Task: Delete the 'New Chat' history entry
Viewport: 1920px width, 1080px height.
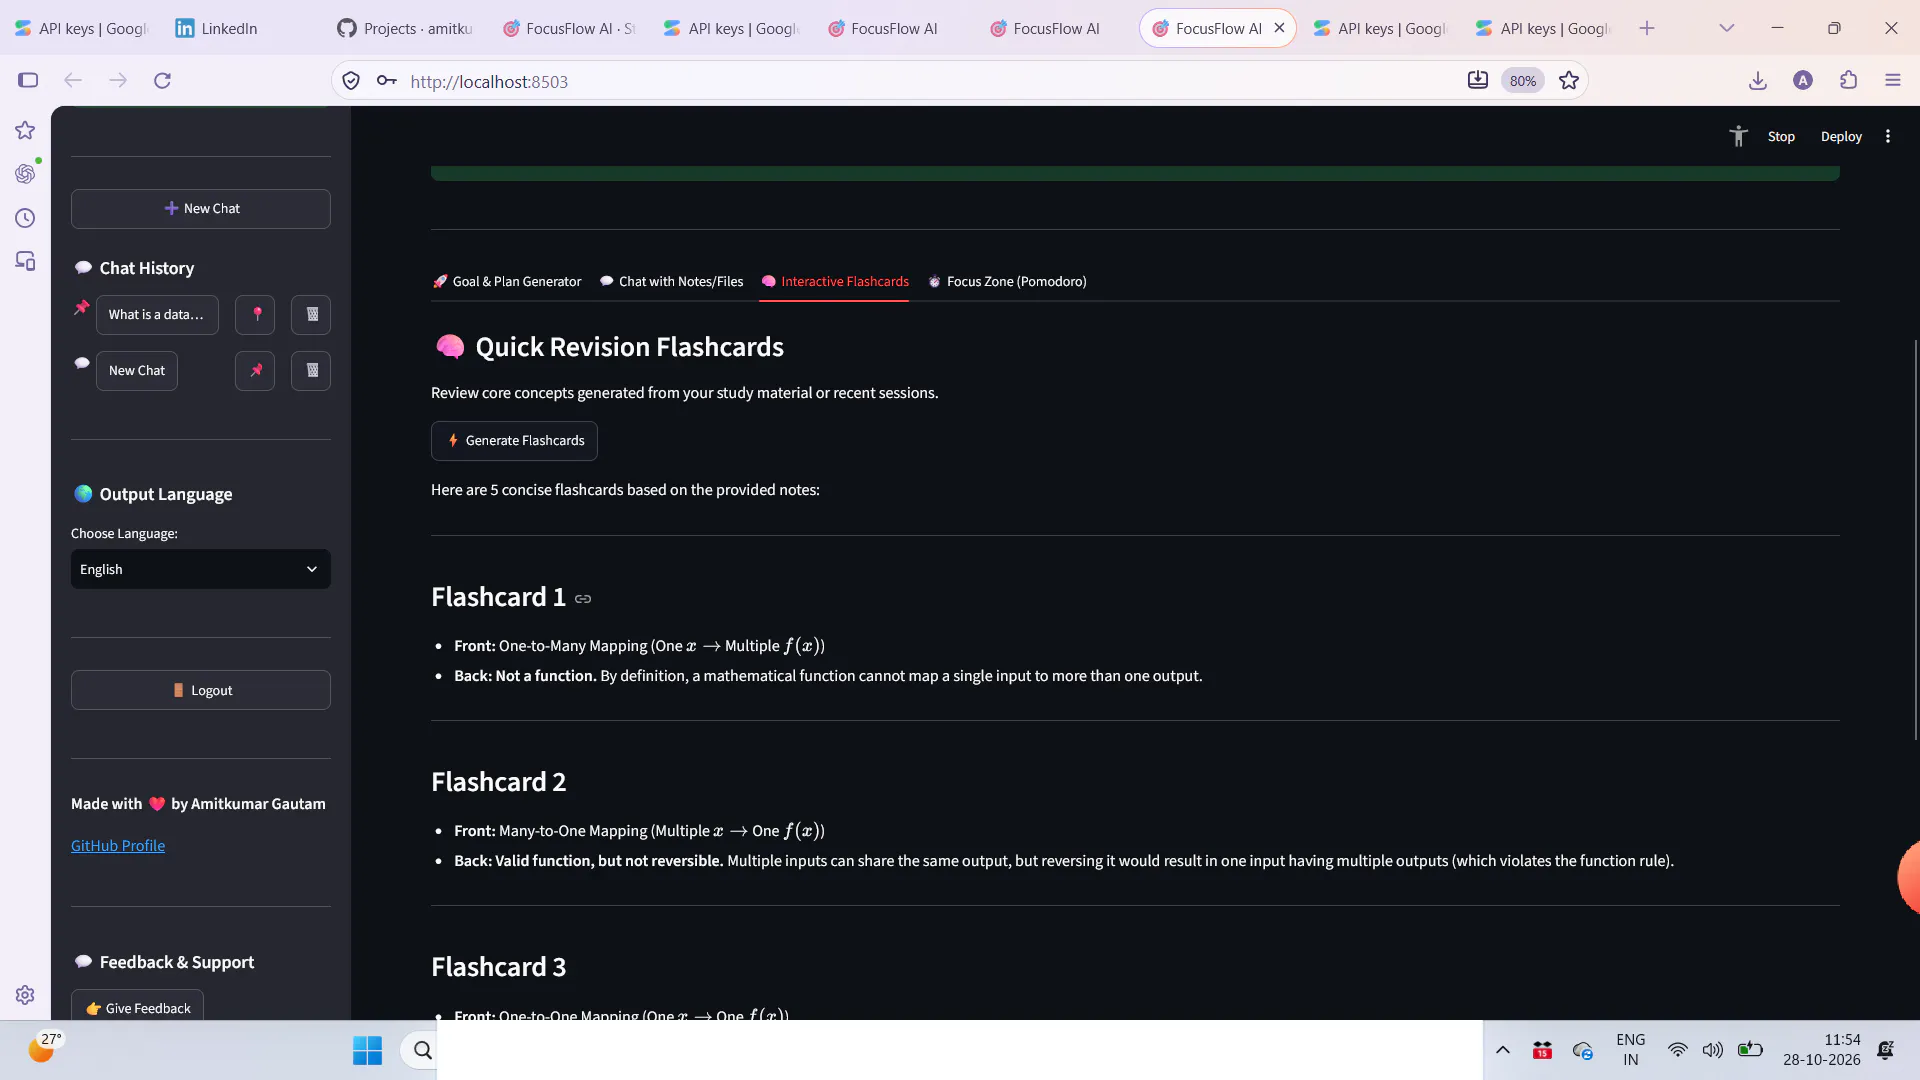Action: tap(311, 370)
